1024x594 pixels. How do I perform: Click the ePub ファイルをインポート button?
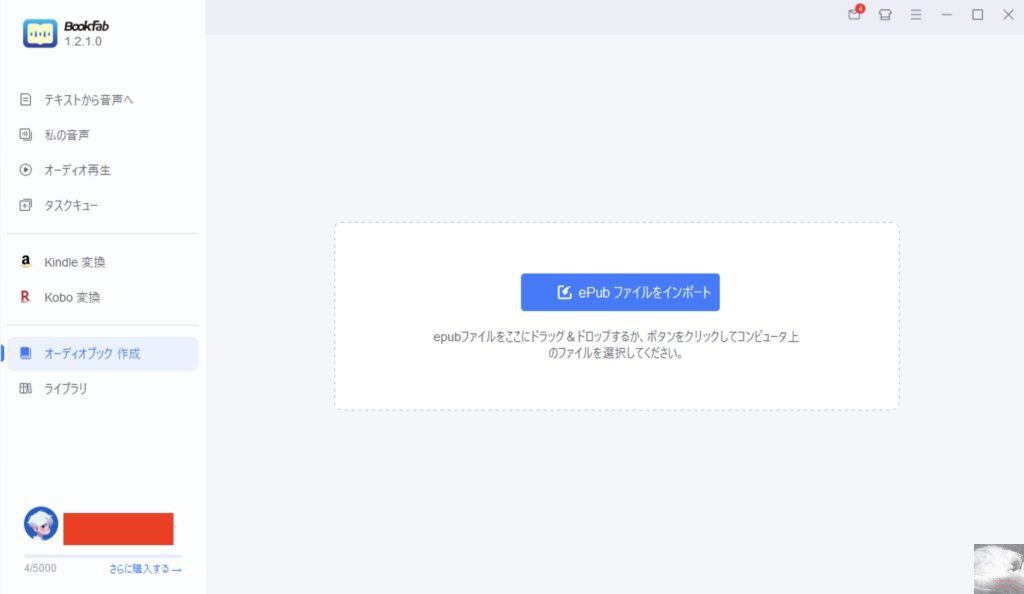coord(620,292)
